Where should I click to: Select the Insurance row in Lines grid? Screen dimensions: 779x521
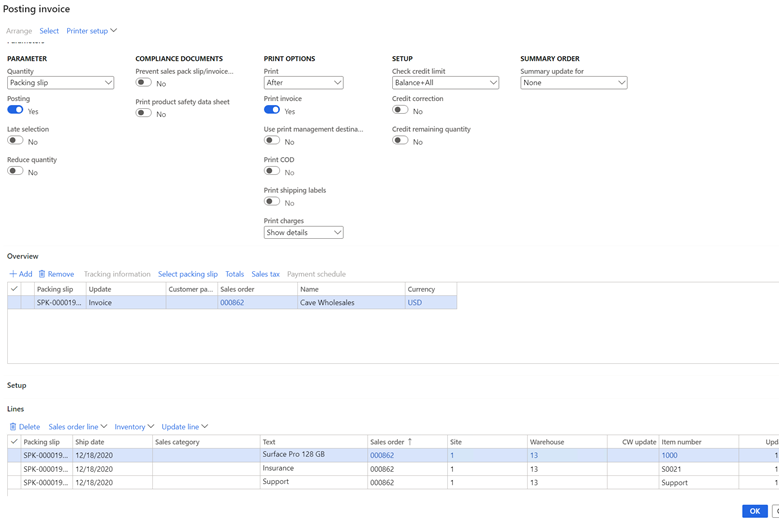tap(278, 468)
